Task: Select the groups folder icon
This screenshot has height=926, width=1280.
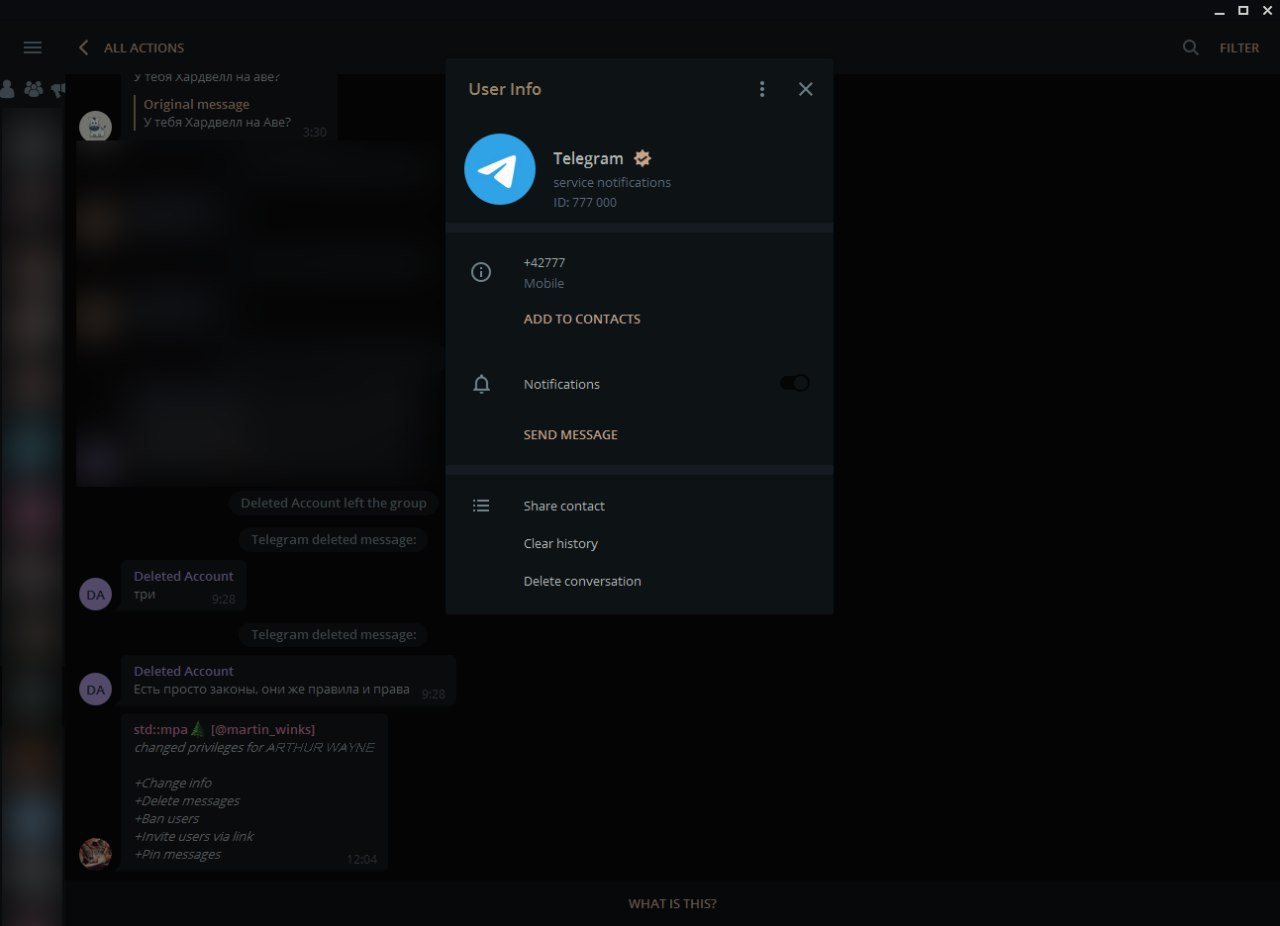Action: pyautogui.click(x=34, y=89)
